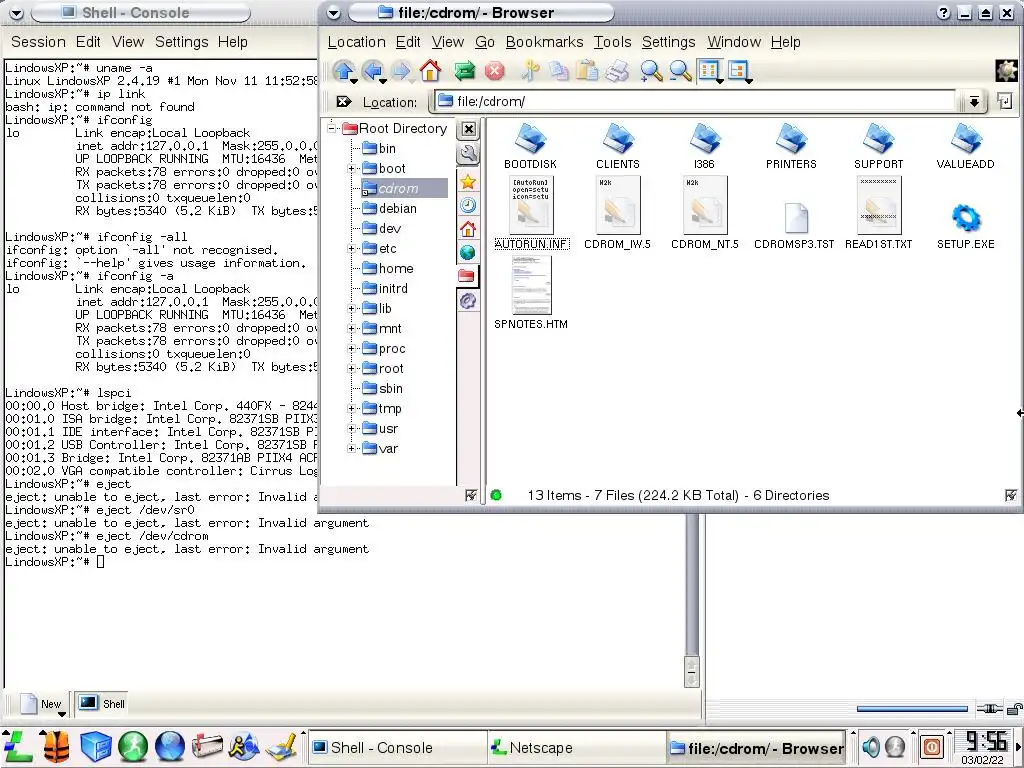Open the SETUP.EXE gear icon
The image size is (1024, 768).
pyautogui.click(x=965, y=217)
